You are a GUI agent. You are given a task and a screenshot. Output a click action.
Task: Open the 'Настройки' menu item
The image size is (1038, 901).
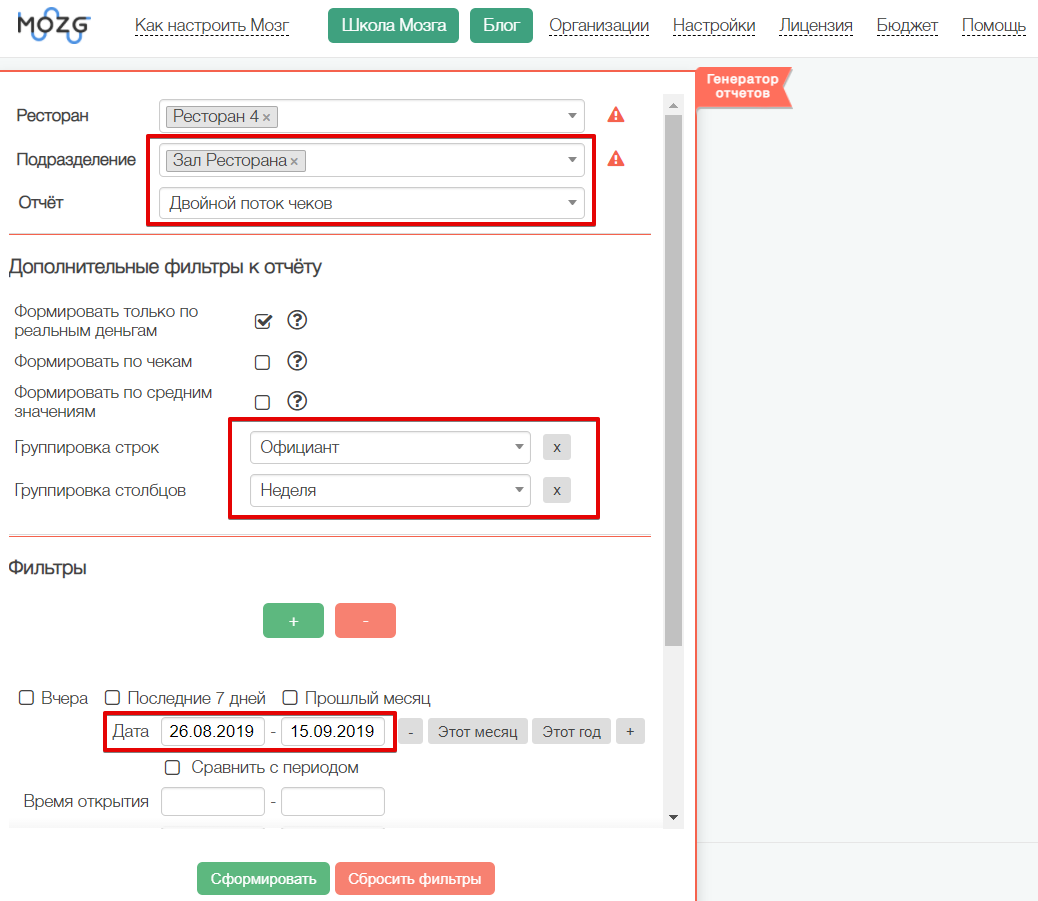[x=713, y=25]
